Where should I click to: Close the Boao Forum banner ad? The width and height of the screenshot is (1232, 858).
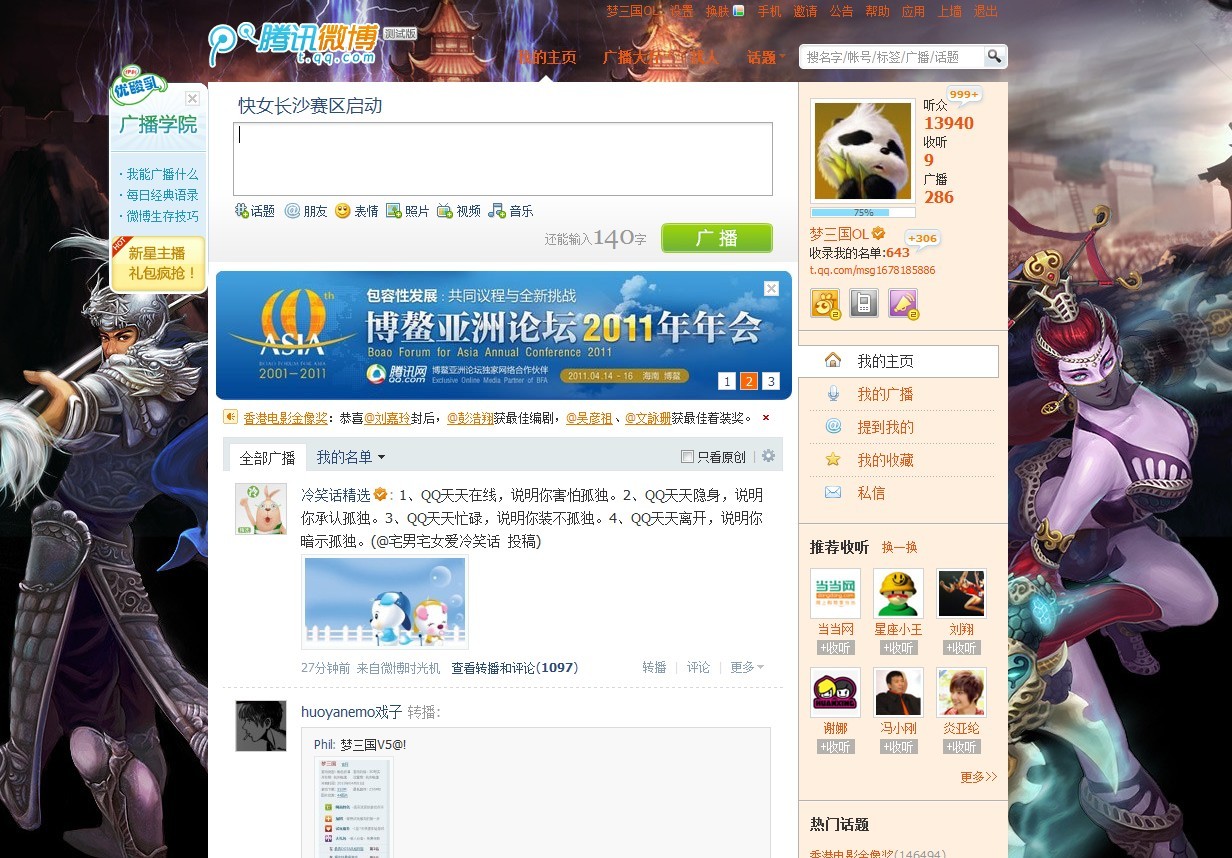pyautogui.click(x=771, y=288)
